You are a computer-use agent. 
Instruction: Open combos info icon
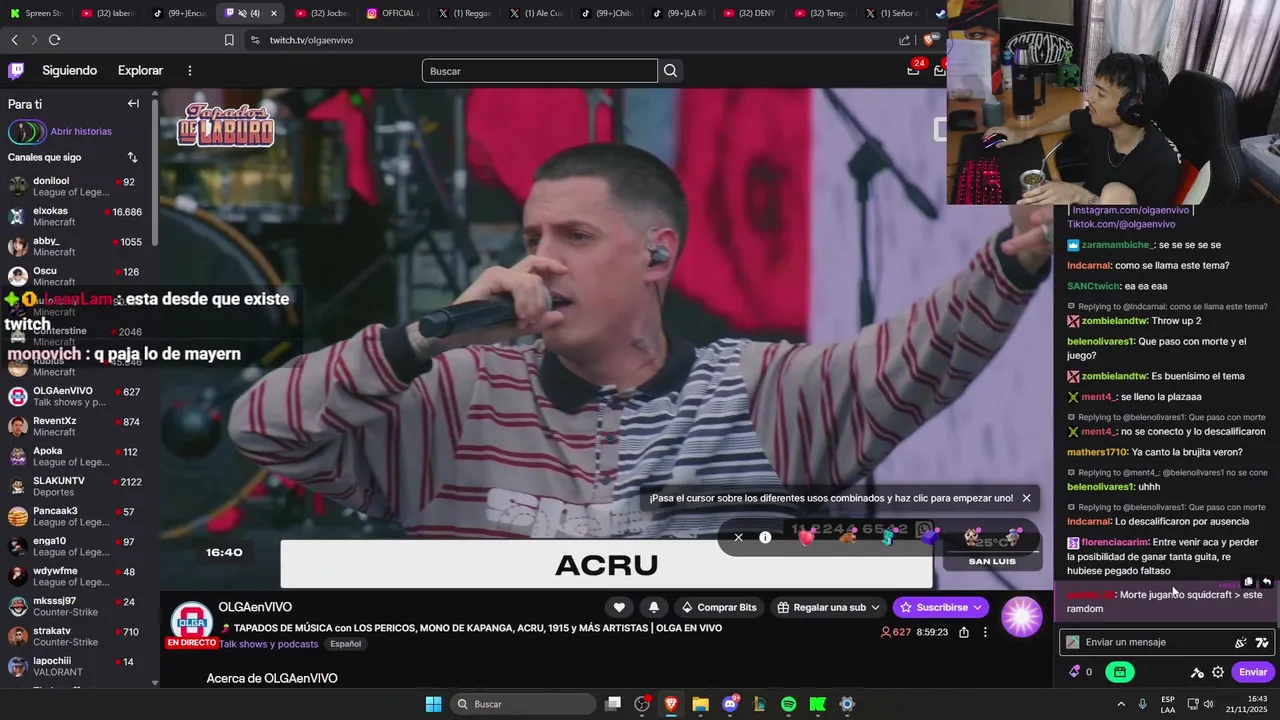tap(765, 537)
